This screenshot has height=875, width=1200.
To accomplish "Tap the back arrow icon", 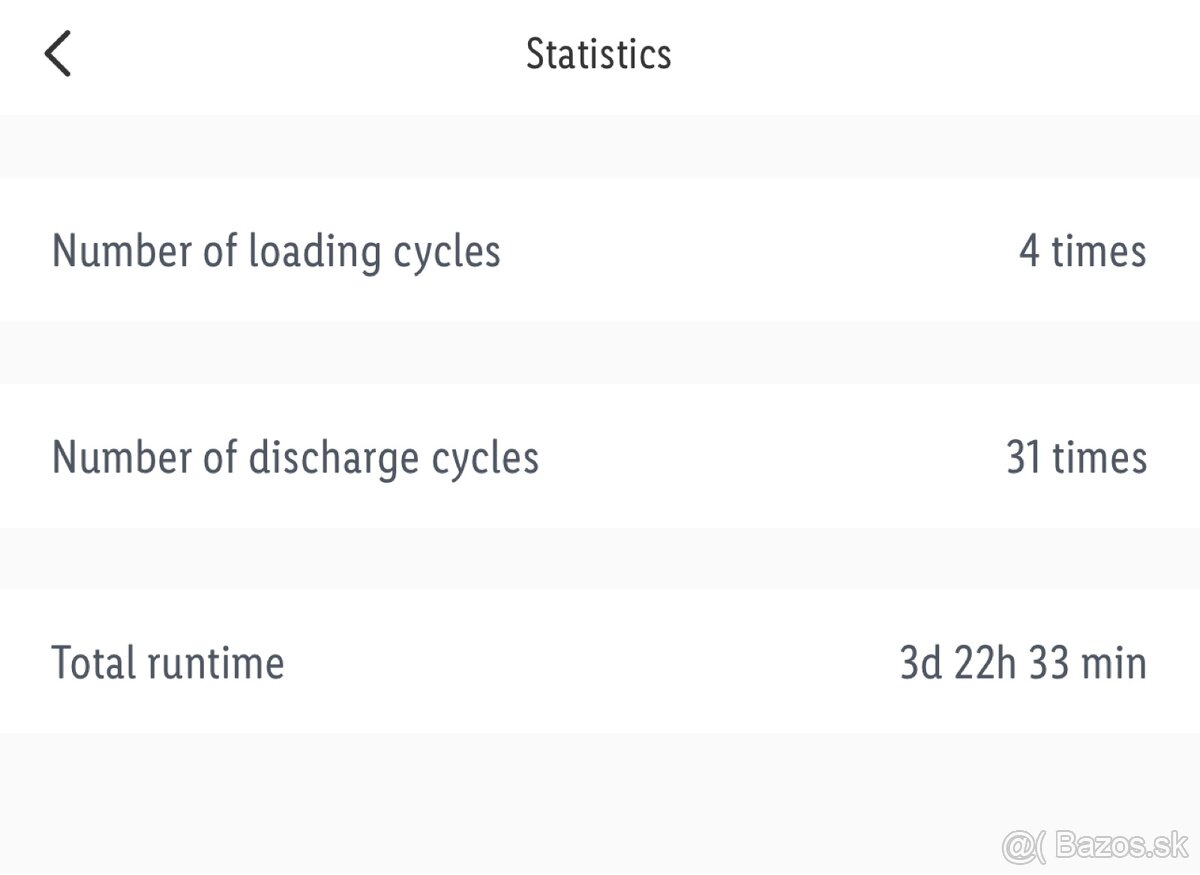I will (x=58, y=54).
